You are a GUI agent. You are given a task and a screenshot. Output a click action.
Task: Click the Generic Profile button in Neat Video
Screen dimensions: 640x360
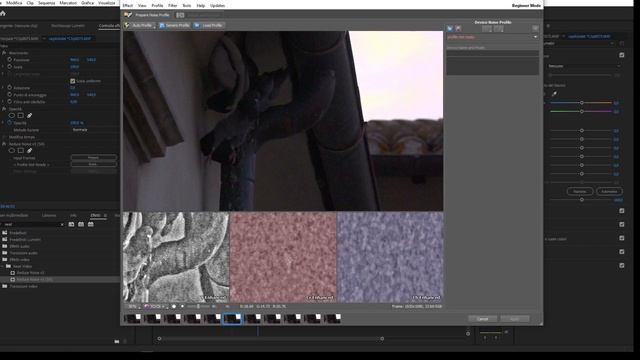coord(174,25)
